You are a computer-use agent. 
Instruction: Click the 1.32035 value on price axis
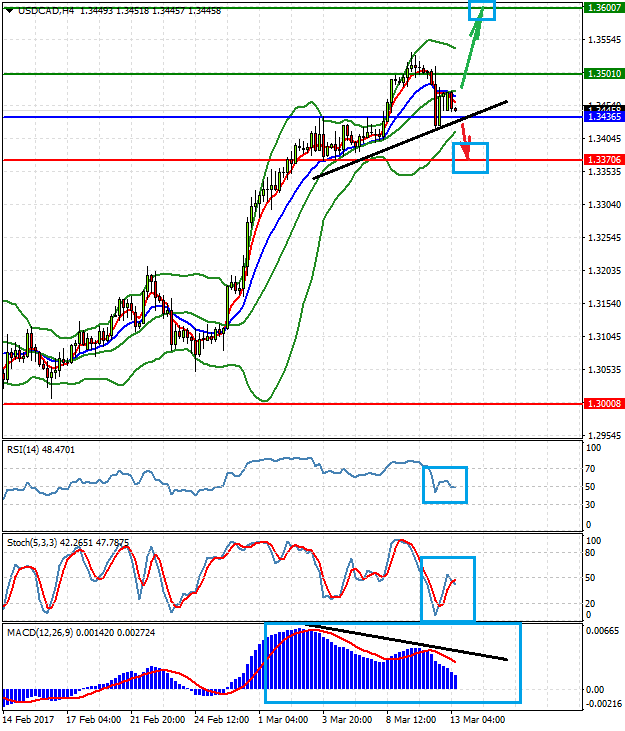[x=604, y=271]
